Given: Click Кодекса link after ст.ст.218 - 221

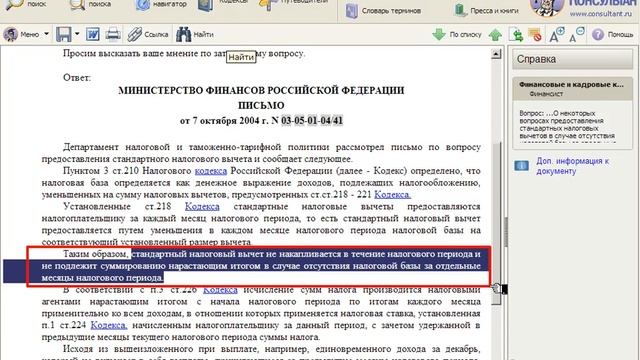Looking at the screenshot, I should (392, 195).
